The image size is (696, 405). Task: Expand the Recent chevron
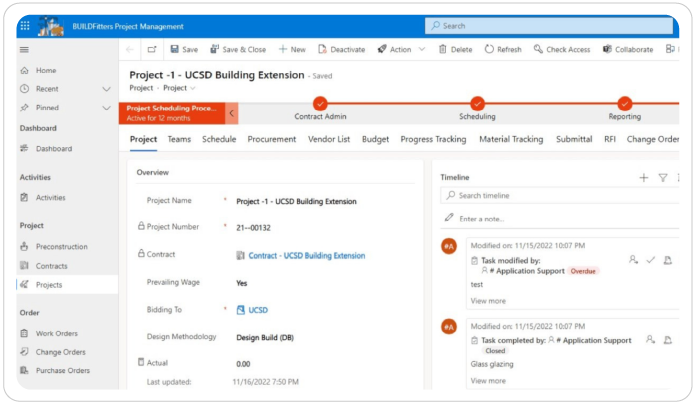coord(107,89)
